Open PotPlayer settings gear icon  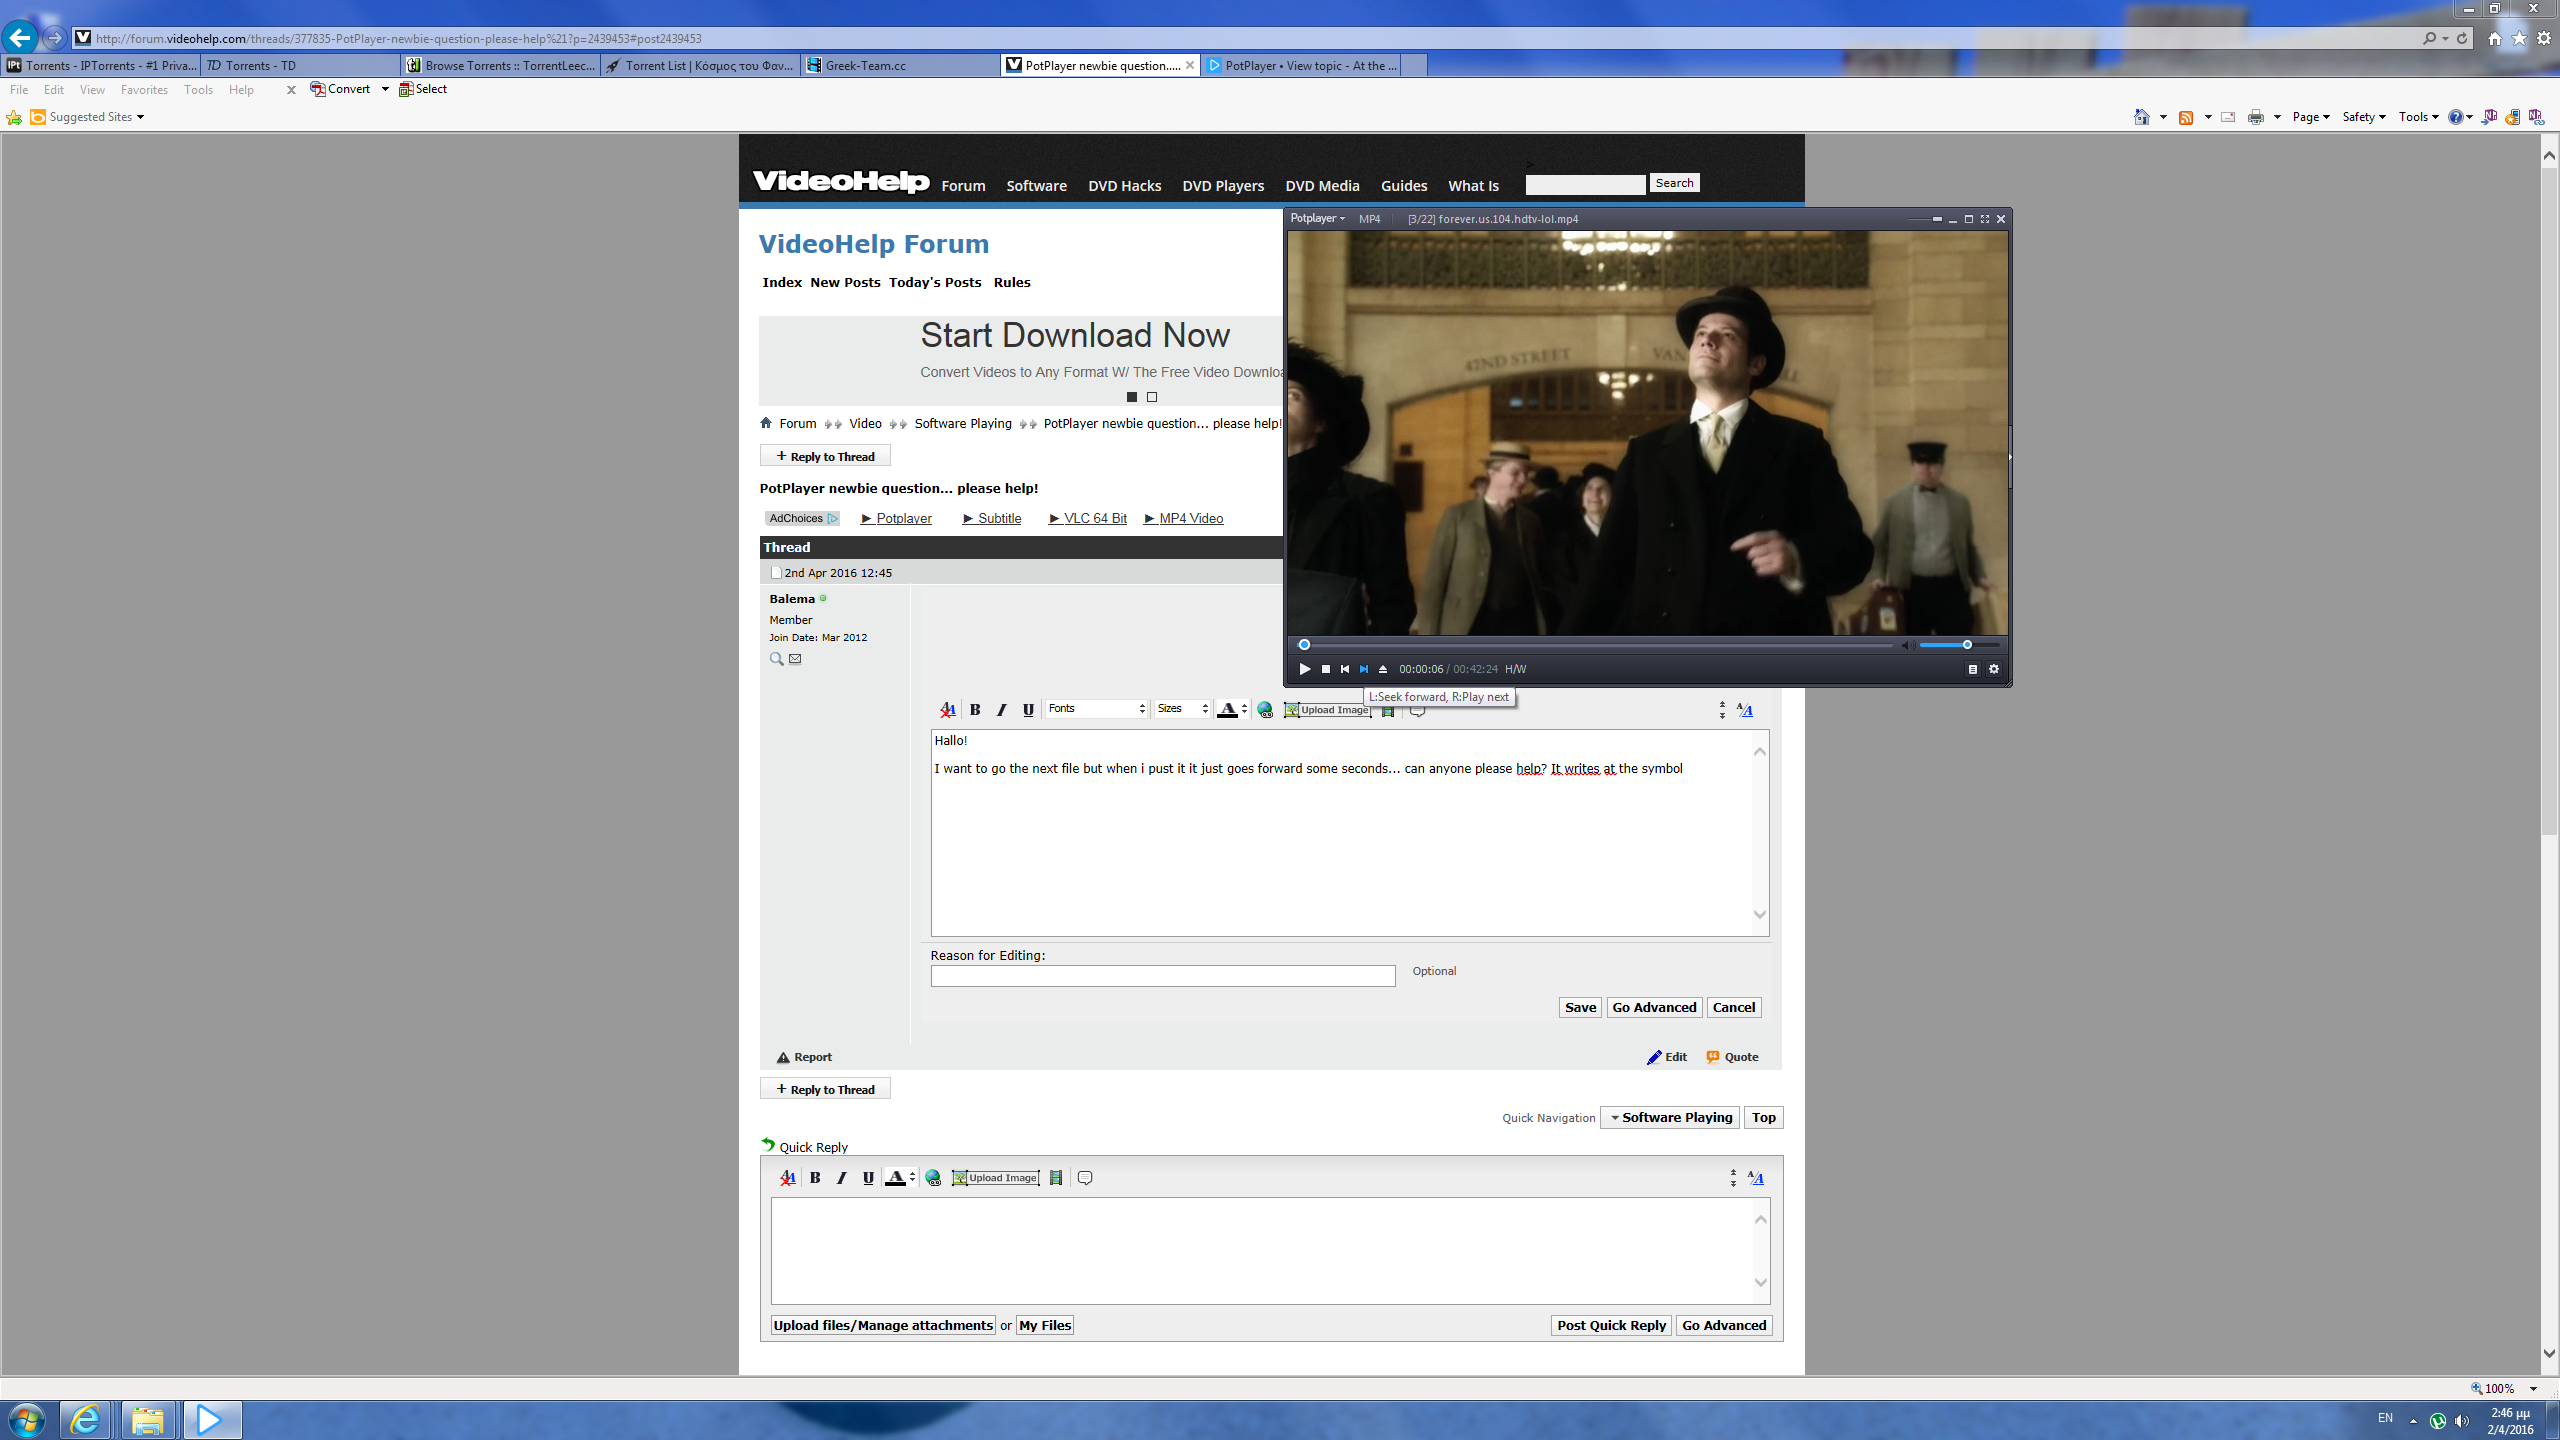click(1994, 669)
